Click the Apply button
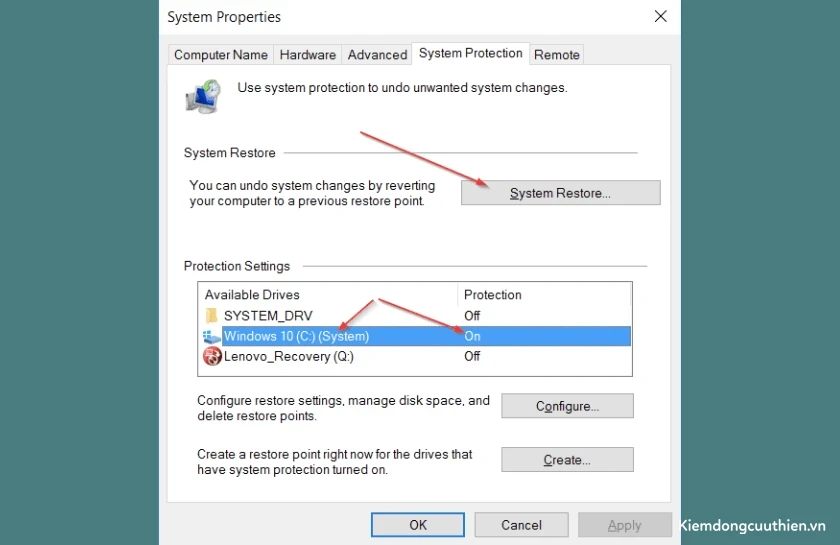The width and height of the screenshot is (840, 545). [x=625, y=525]
